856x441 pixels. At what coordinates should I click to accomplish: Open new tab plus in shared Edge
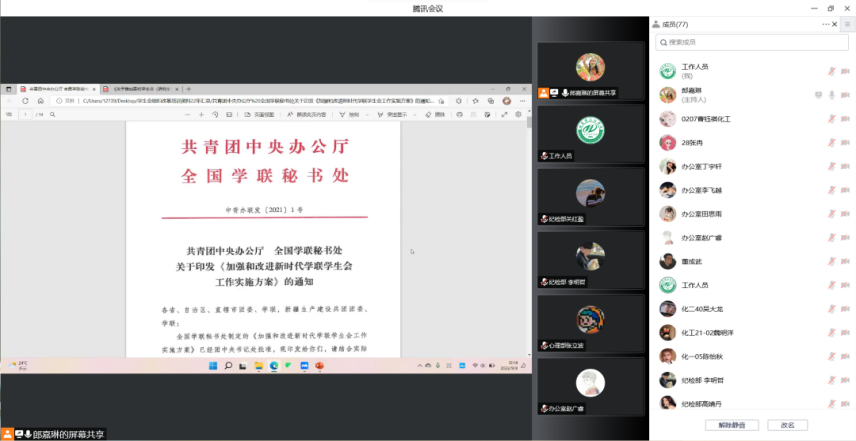click(189, 88)
